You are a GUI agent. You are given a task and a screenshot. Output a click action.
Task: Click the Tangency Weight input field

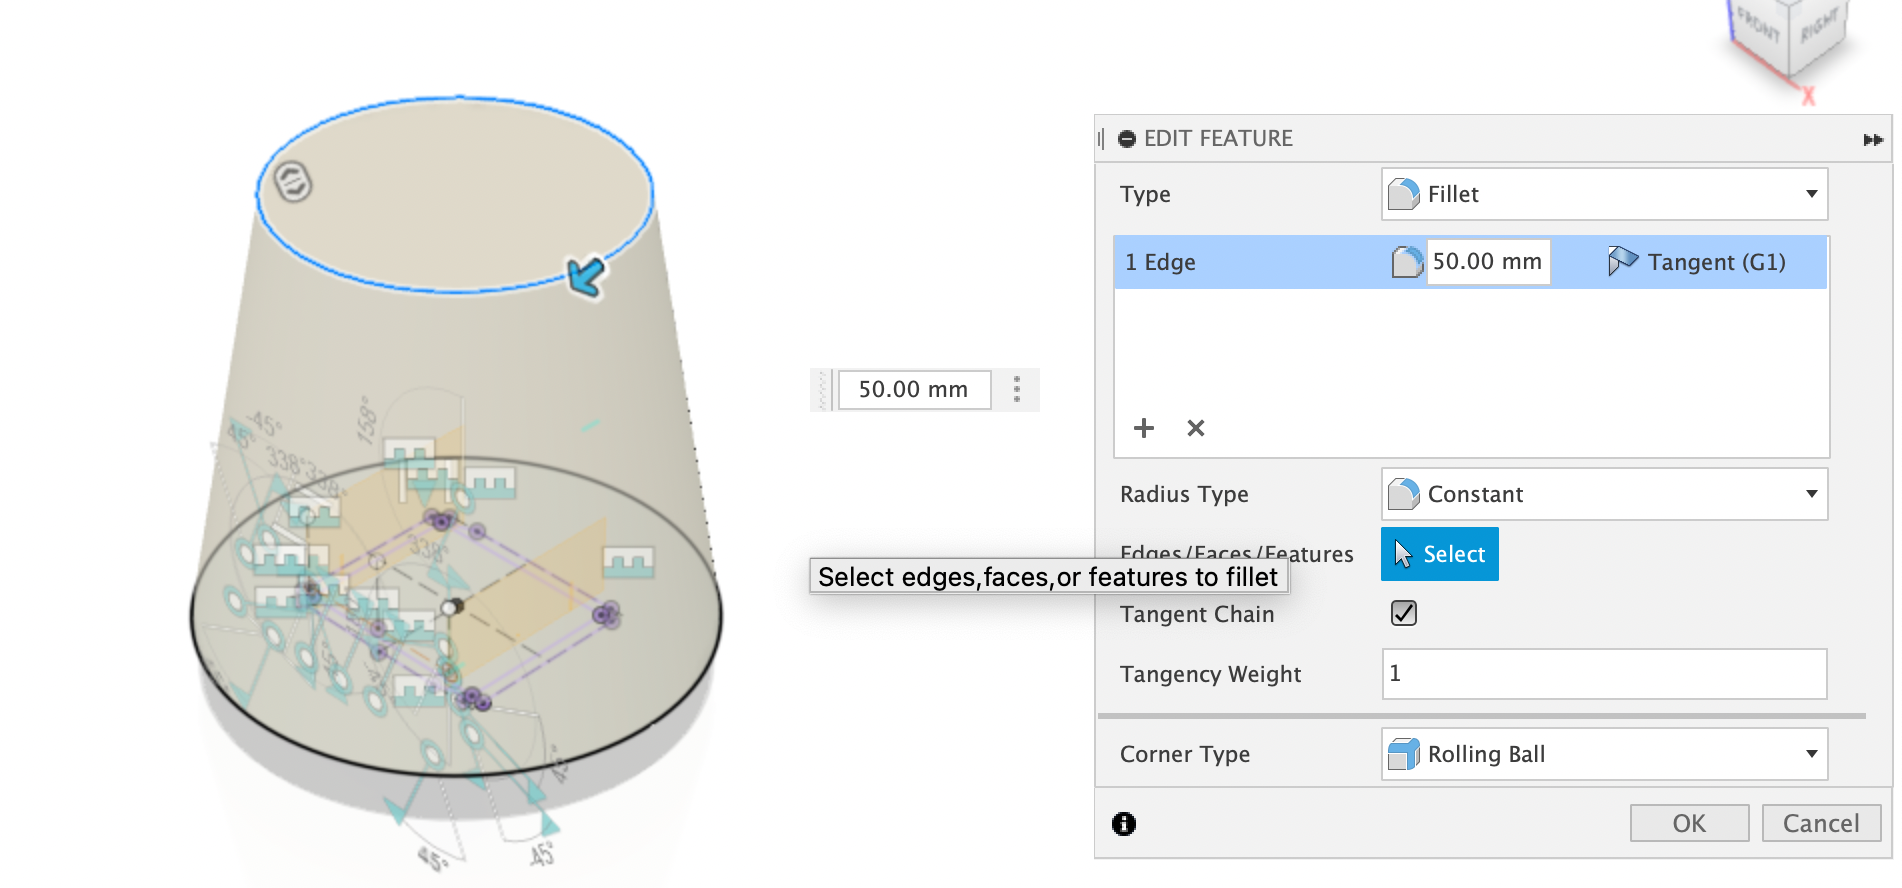[1604, 674]
